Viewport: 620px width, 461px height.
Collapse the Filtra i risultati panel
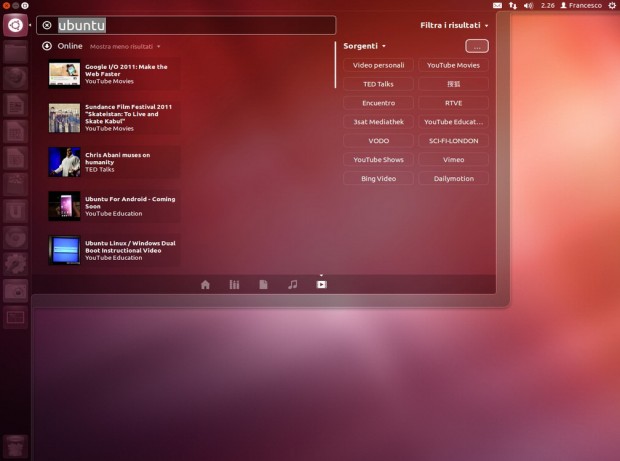coord(454,25)
